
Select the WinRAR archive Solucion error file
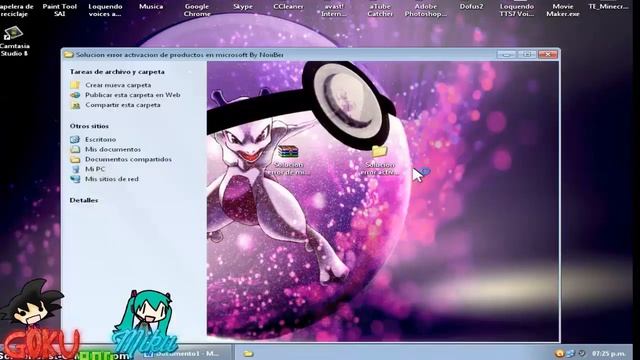click(289, 160)
